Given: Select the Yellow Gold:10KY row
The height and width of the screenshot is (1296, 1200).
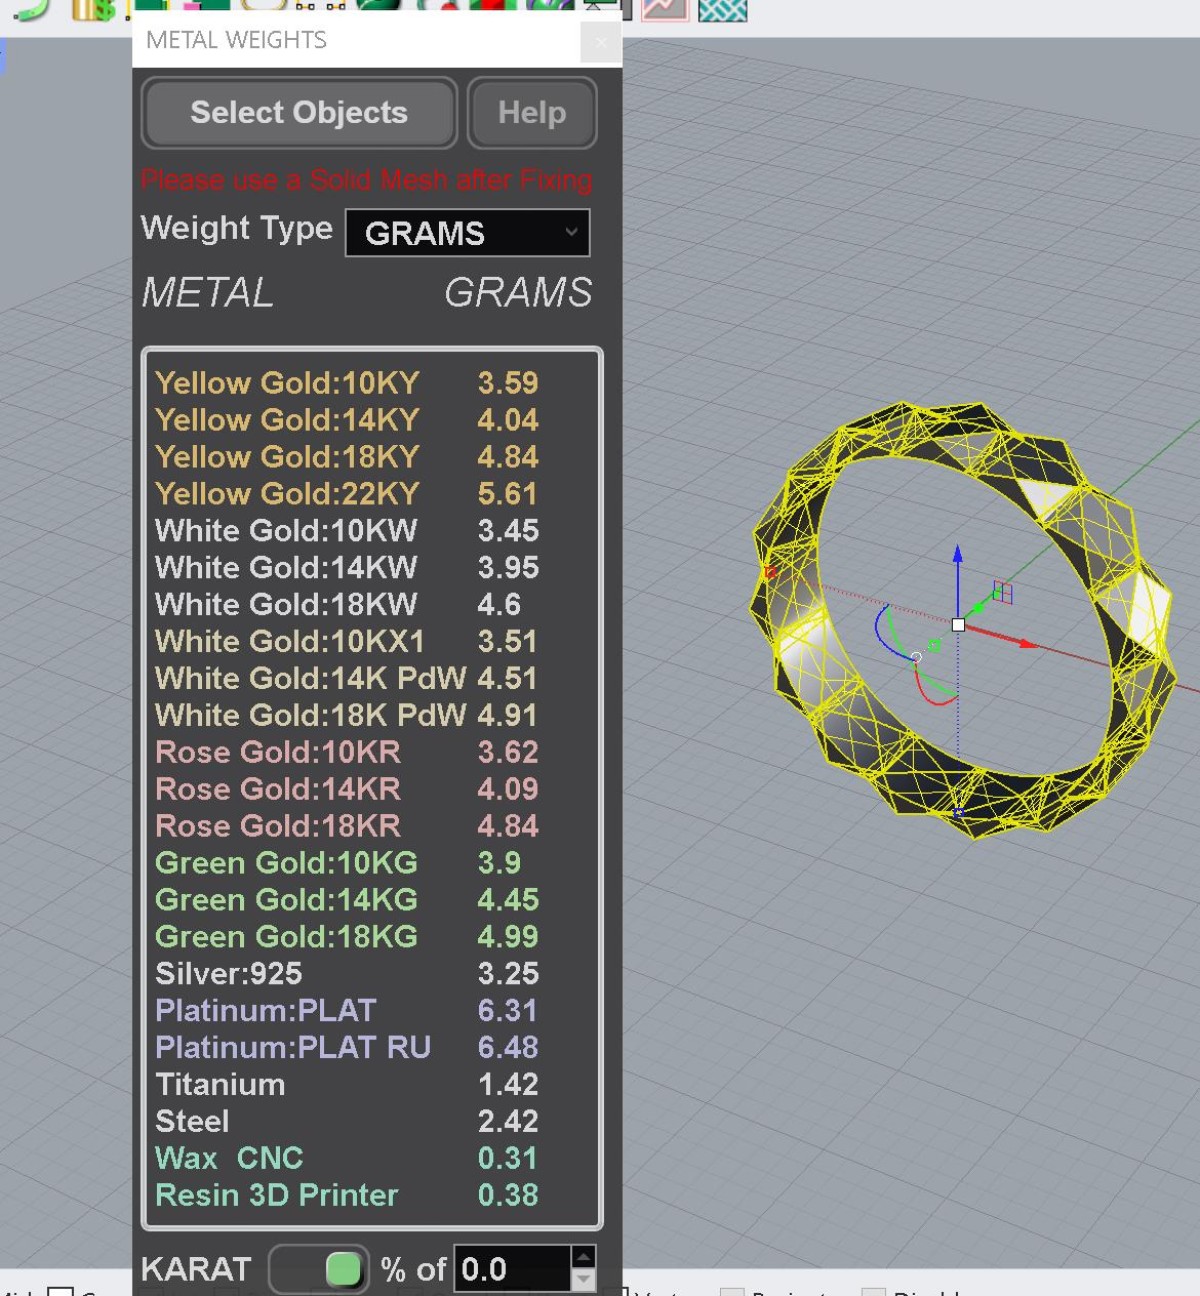Looking at the screenshot, I should coord(347,383).
